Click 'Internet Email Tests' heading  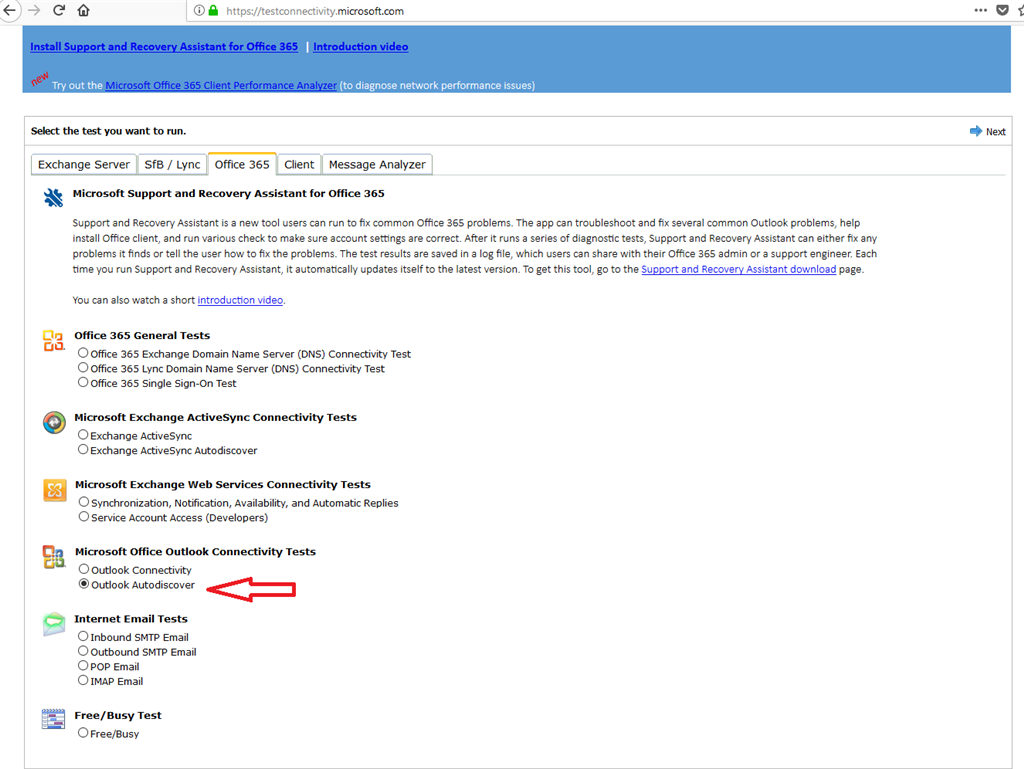point(131,619)
